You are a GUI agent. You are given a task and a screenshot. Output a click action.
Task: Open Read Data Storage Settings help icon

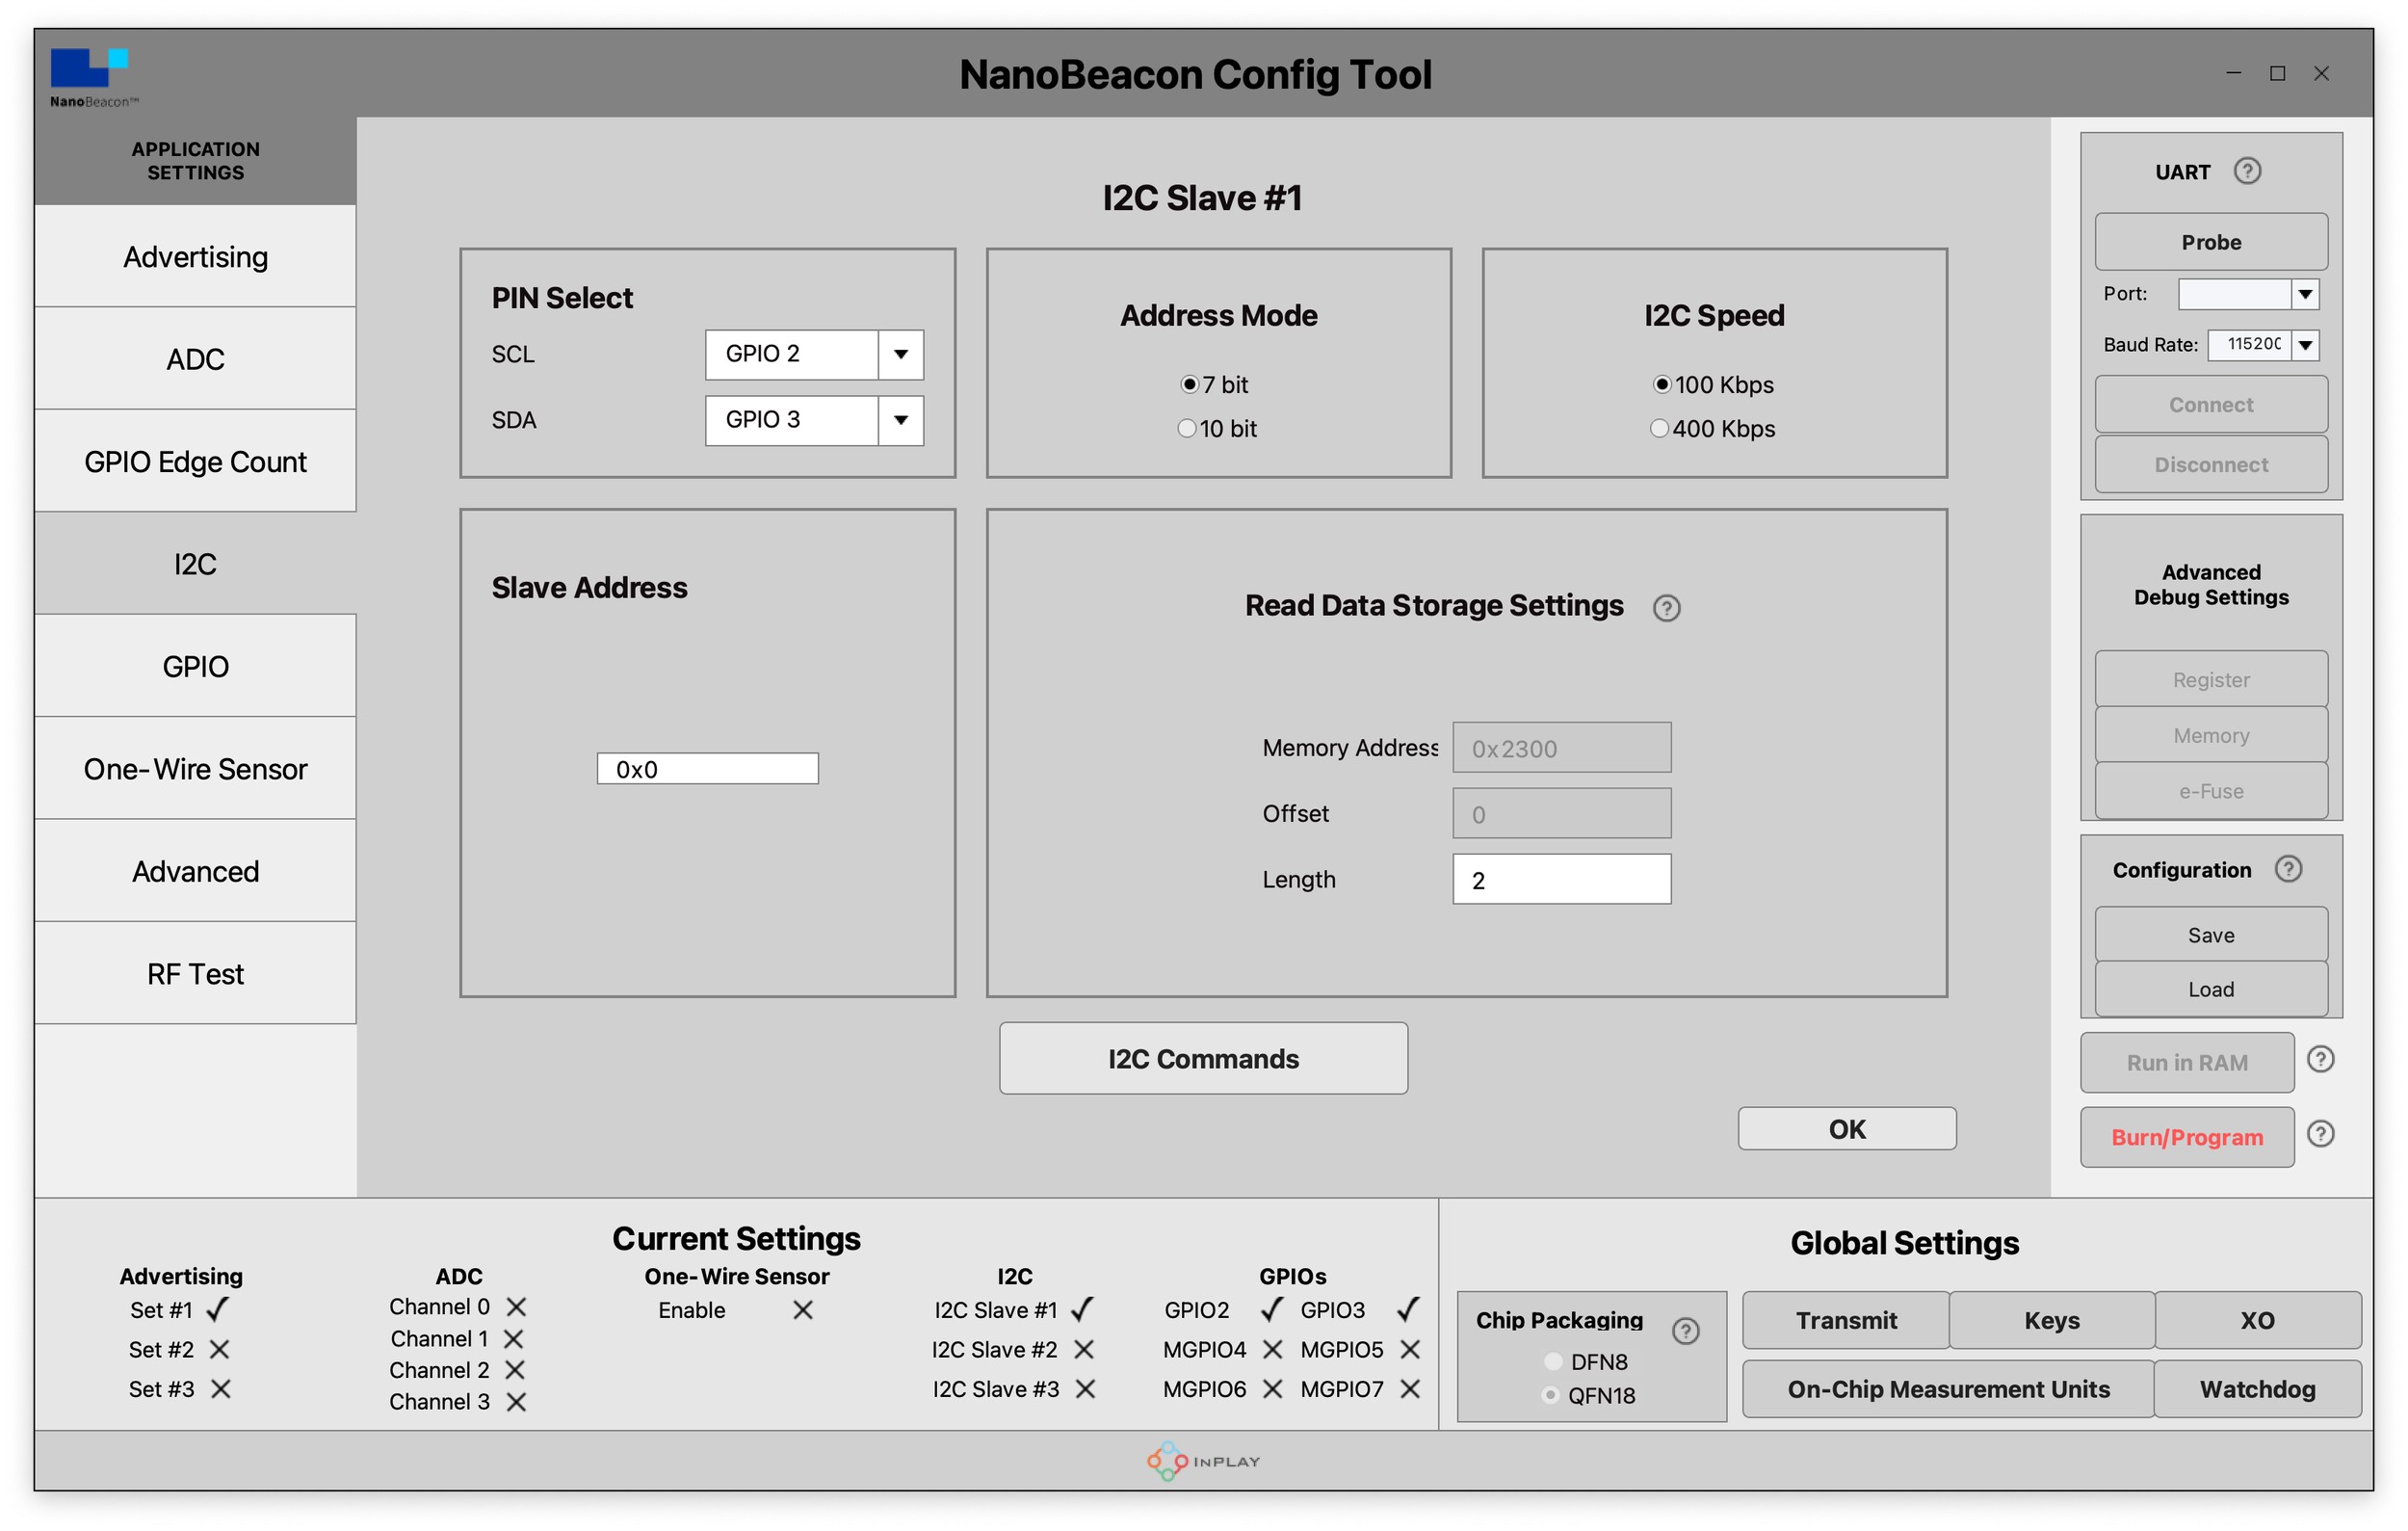click(1666, 608)
